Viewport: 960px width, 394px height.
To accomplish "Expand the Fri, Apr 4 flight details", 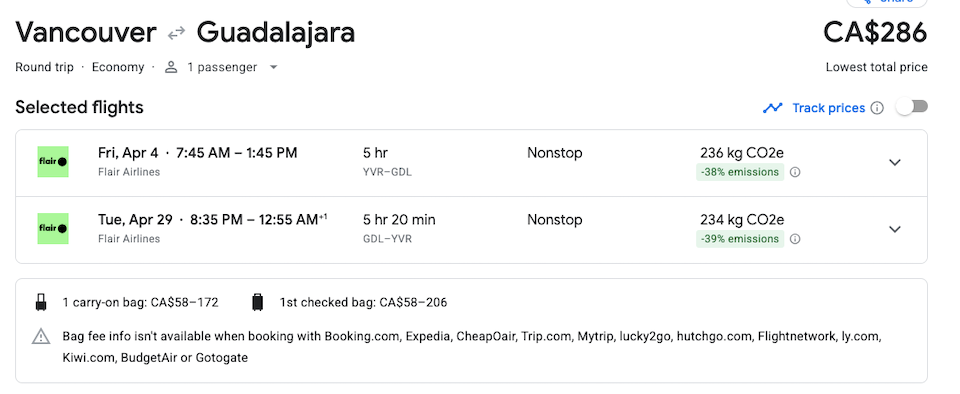I will (x=895, y=163).
